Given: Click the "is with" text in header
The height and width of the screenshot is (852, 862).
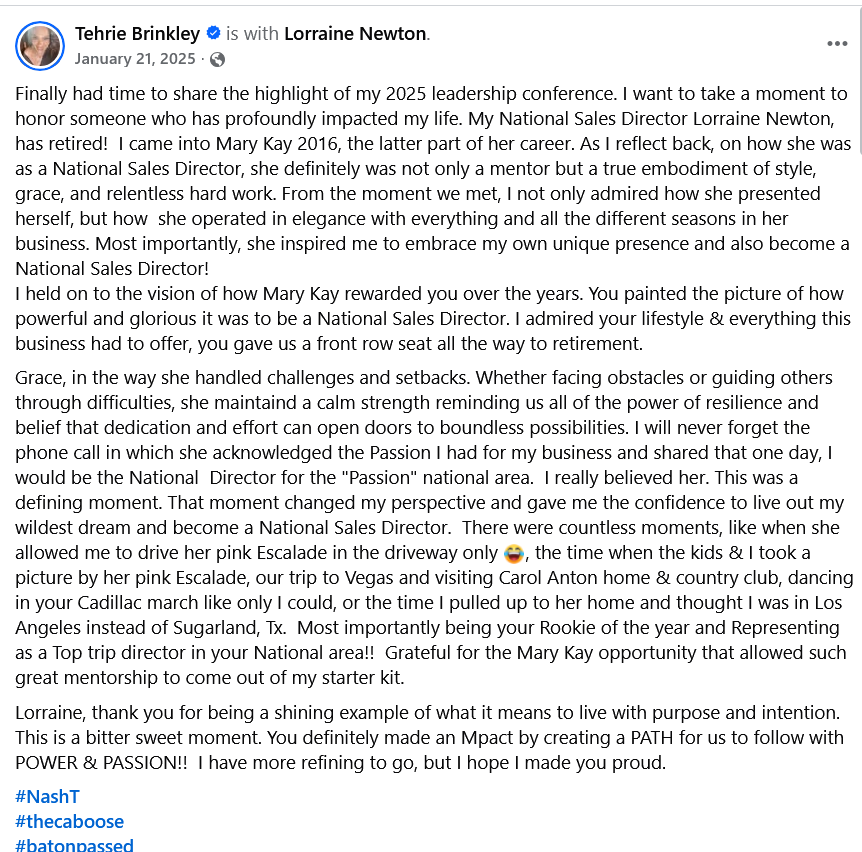Looking at the screenshot, I should click(x=253, y=34).
